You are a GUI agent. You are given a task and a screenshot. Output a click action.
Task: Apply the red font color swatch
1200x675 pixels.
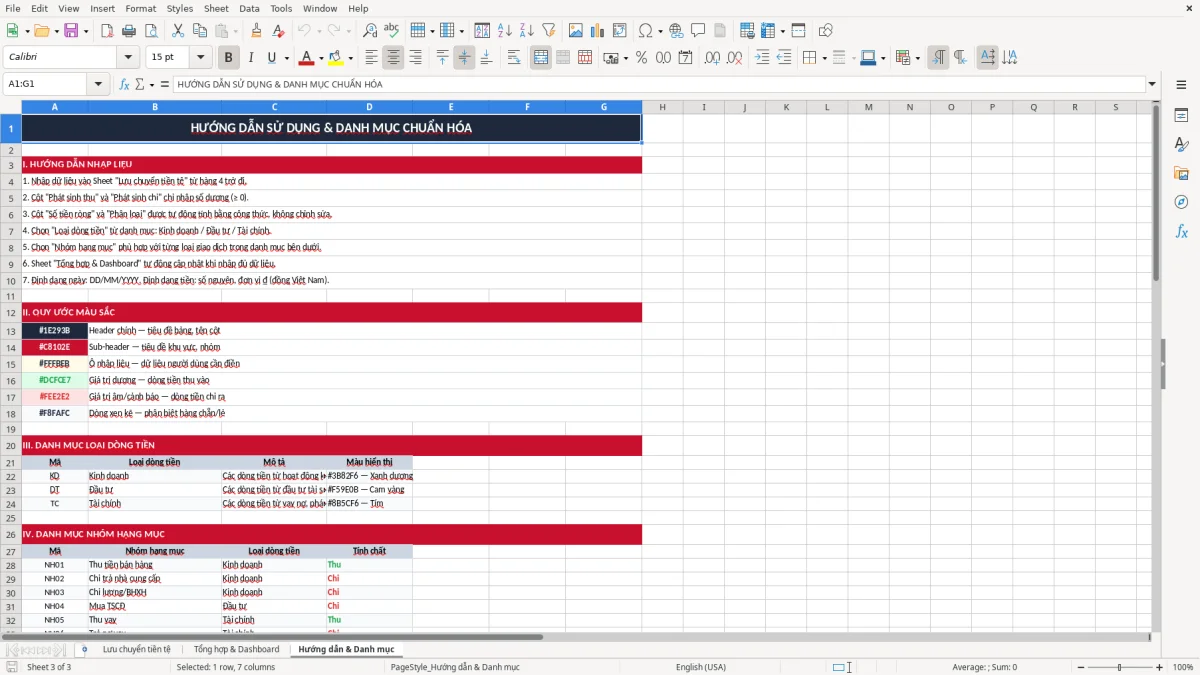pyautogui.click(x=307, y=58)
